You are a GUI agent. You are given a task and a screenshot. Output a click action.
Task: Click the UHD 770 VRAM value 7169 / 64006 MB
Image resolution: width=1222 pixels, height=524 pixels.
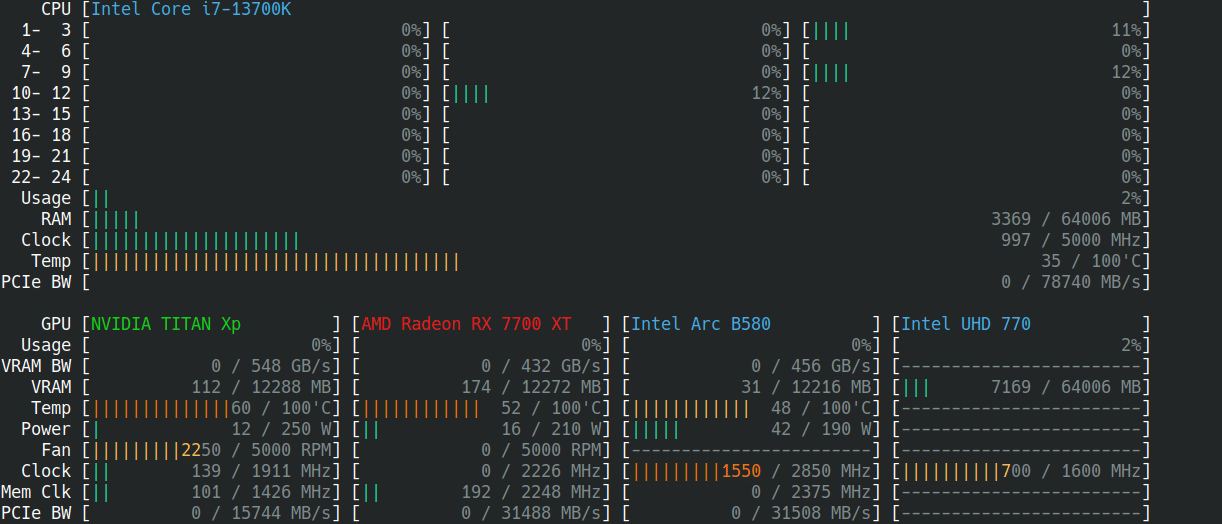[1066, 387]
